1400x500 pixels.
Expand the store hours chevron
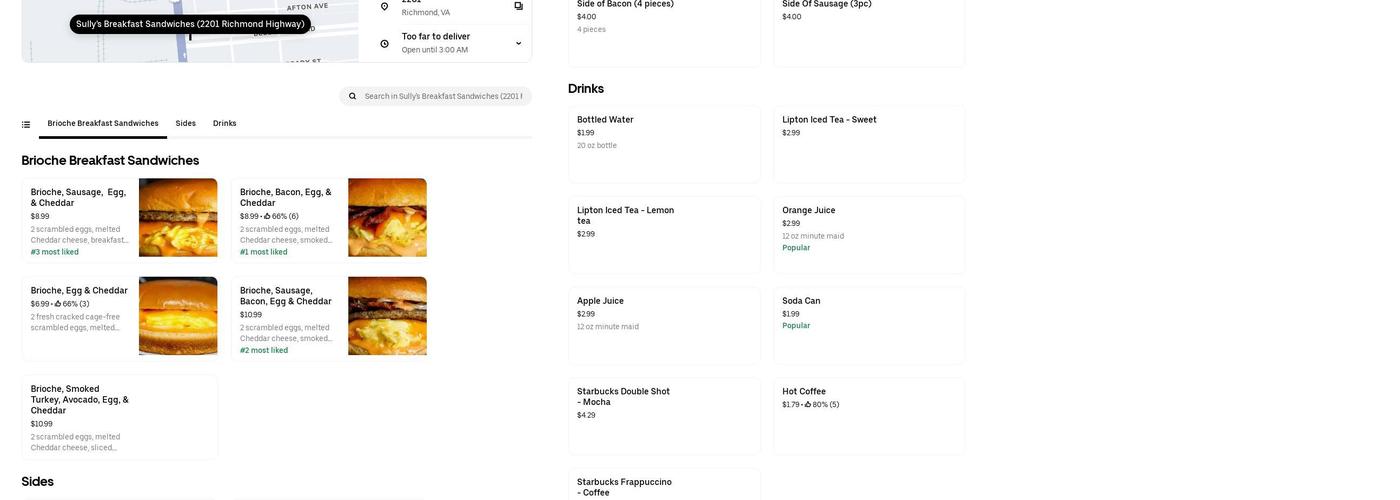[x=518, y=43]
